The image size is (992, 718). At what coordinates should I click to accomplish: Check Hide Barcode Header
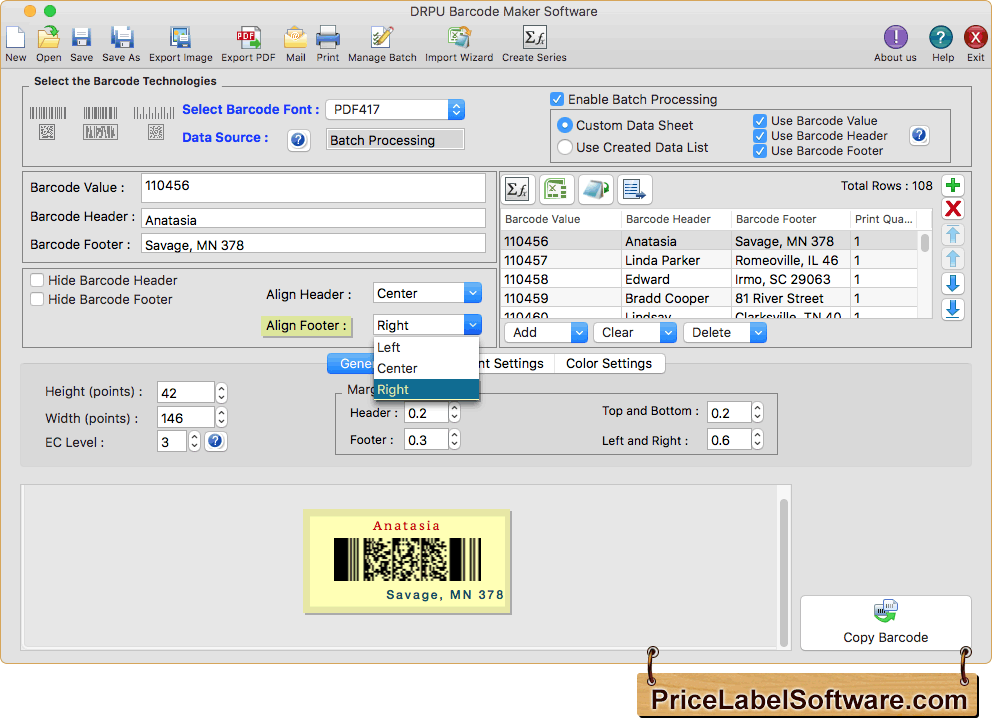pos(37,280)
